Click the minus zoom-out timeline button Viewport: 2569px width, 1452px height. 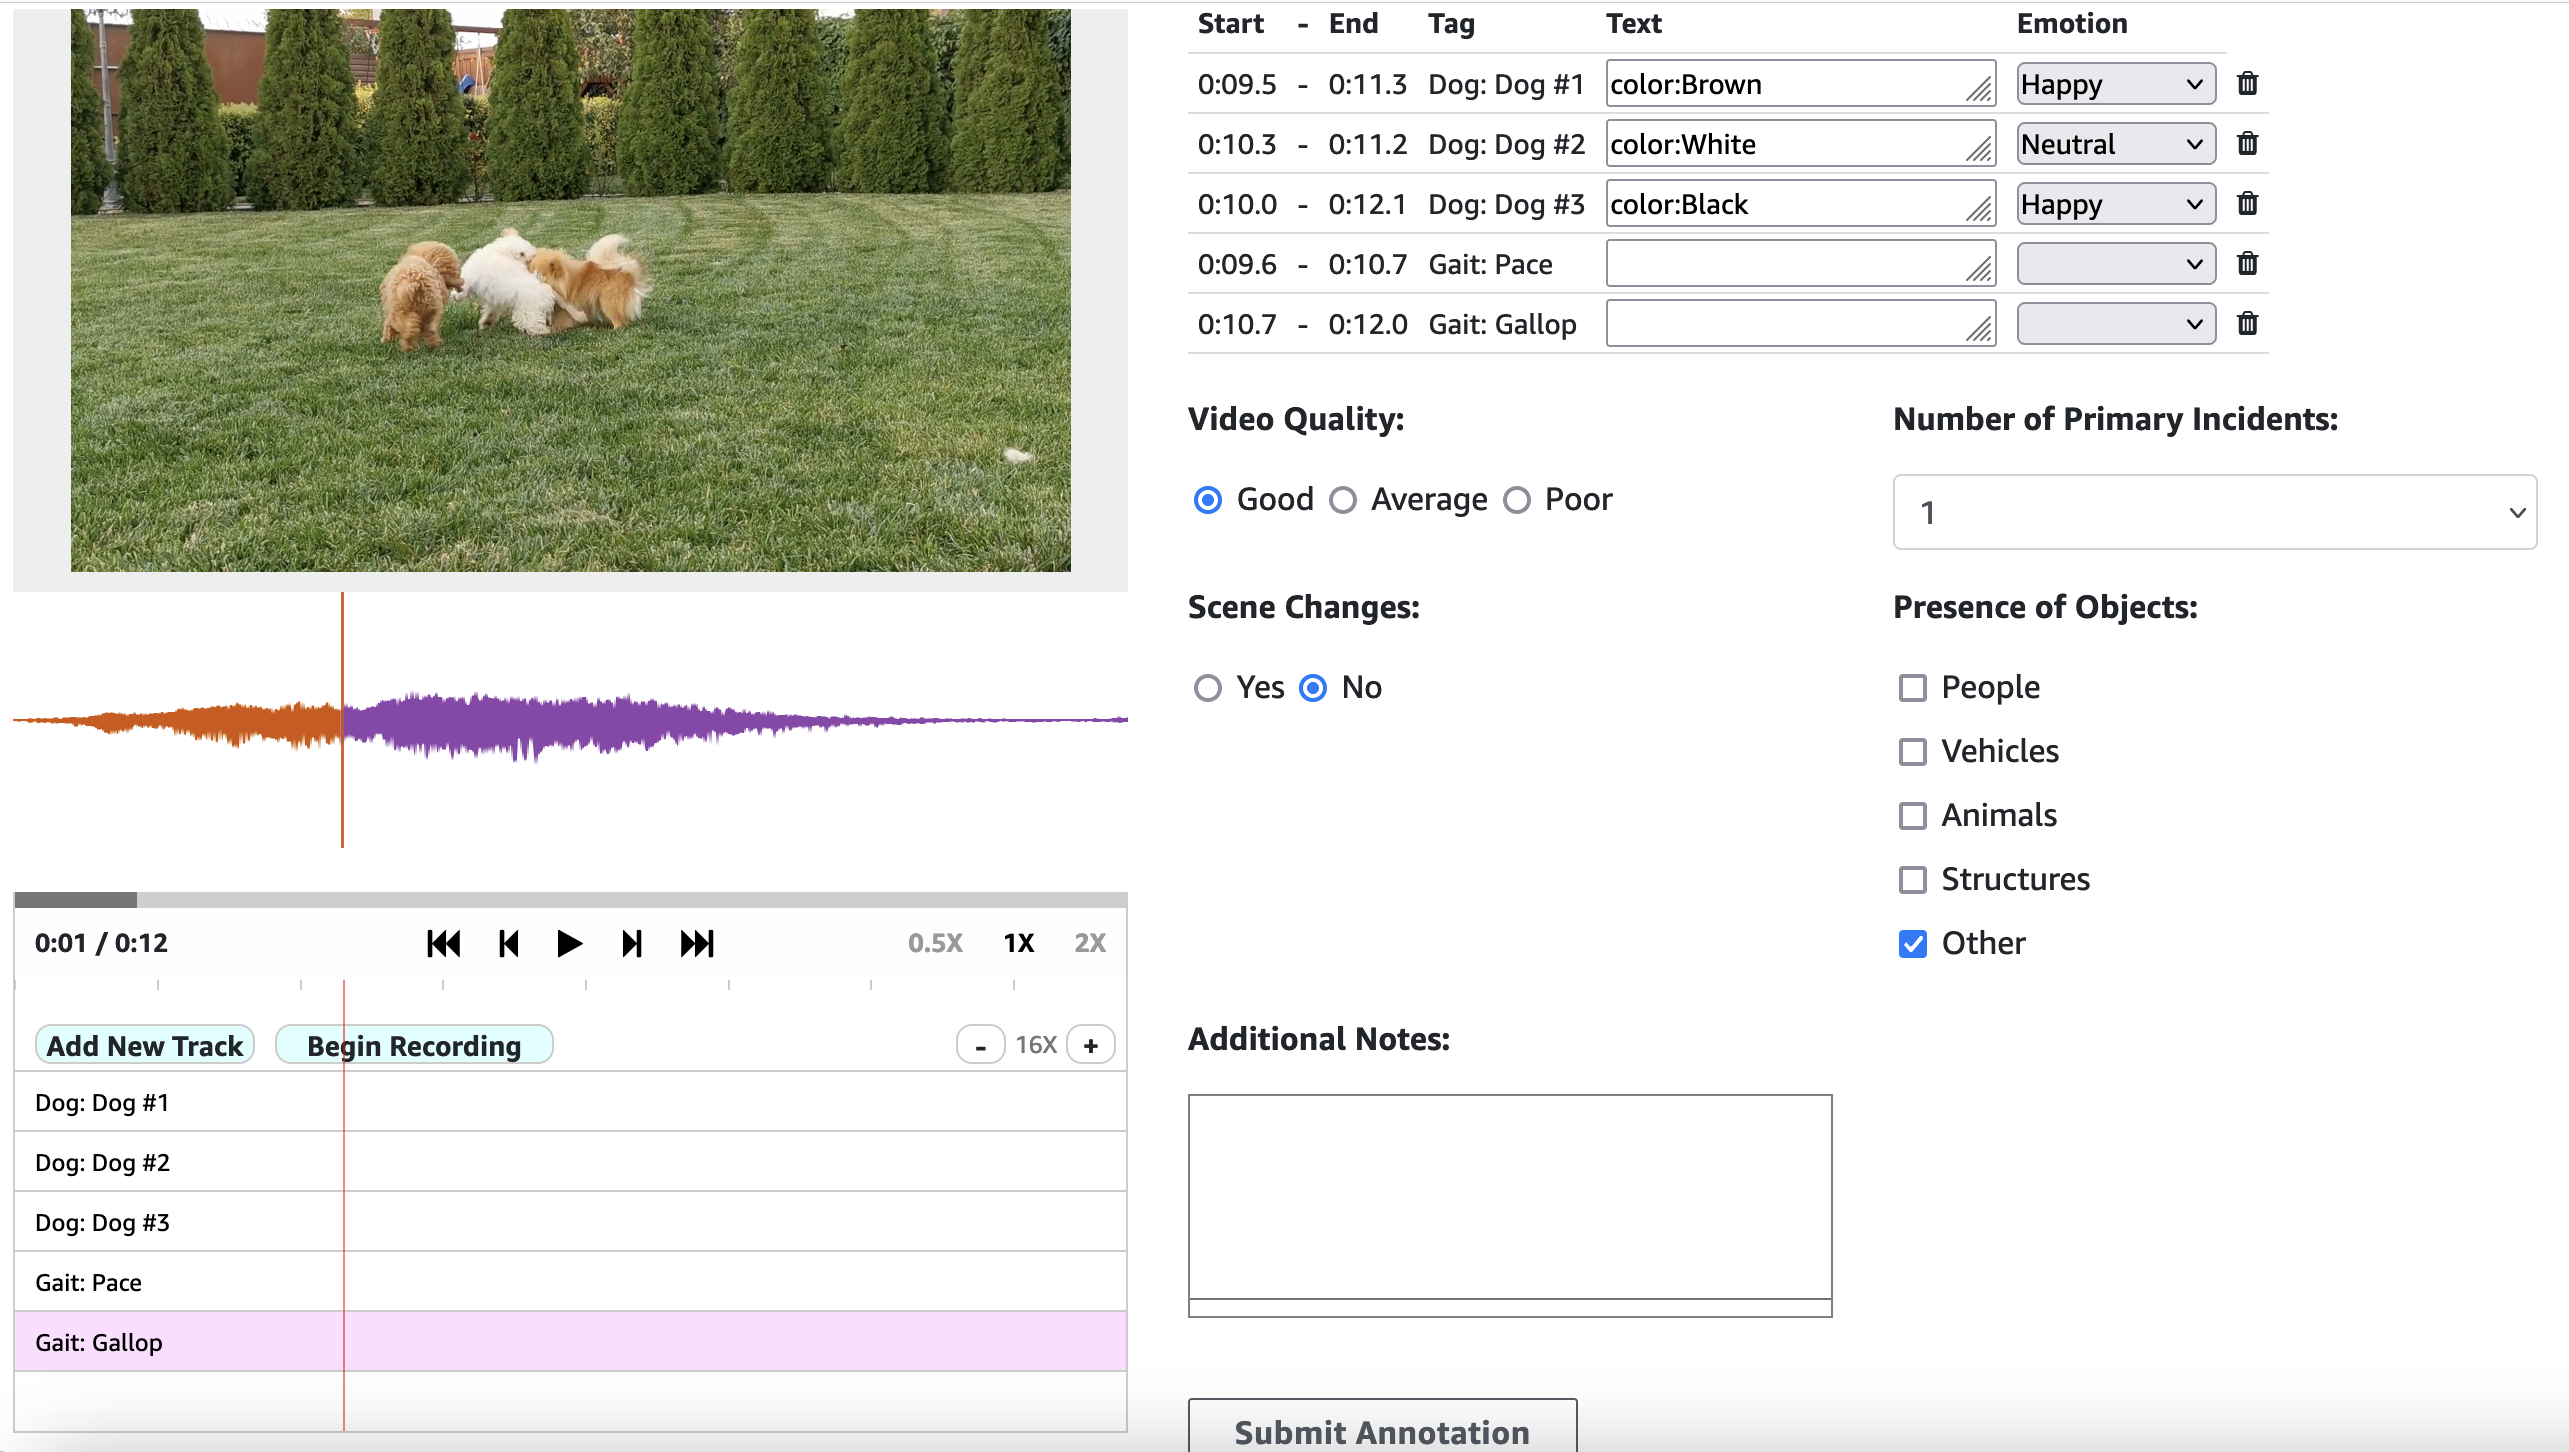coord(980,1045)
